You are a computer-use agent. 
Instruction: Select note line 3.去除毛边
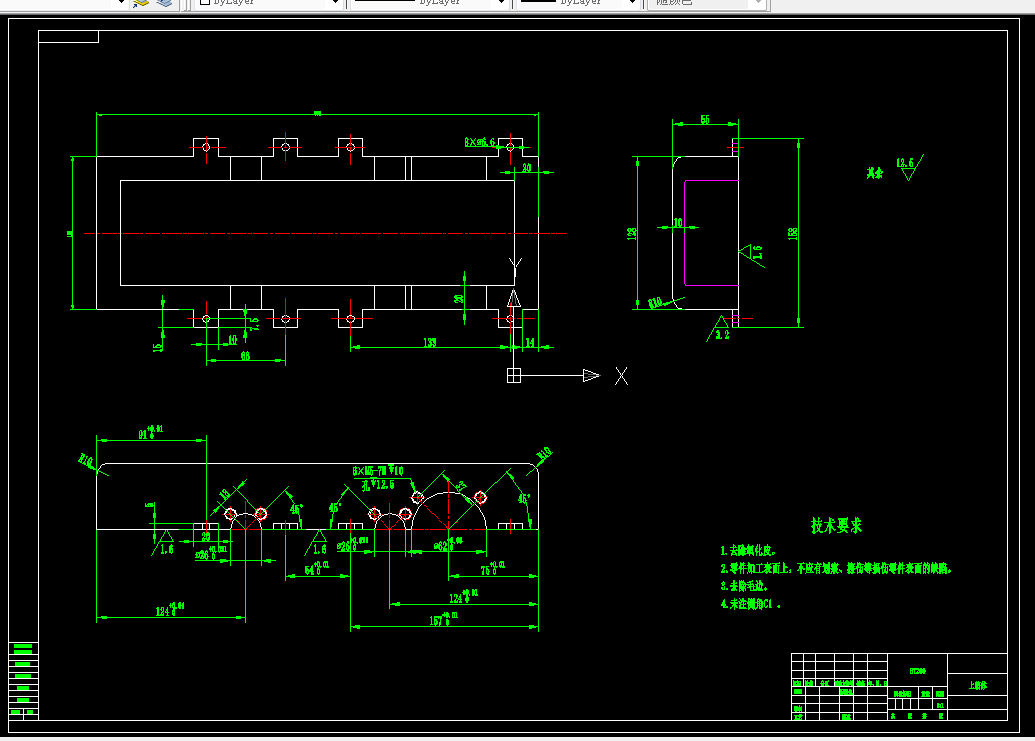(x=744, y=586)
